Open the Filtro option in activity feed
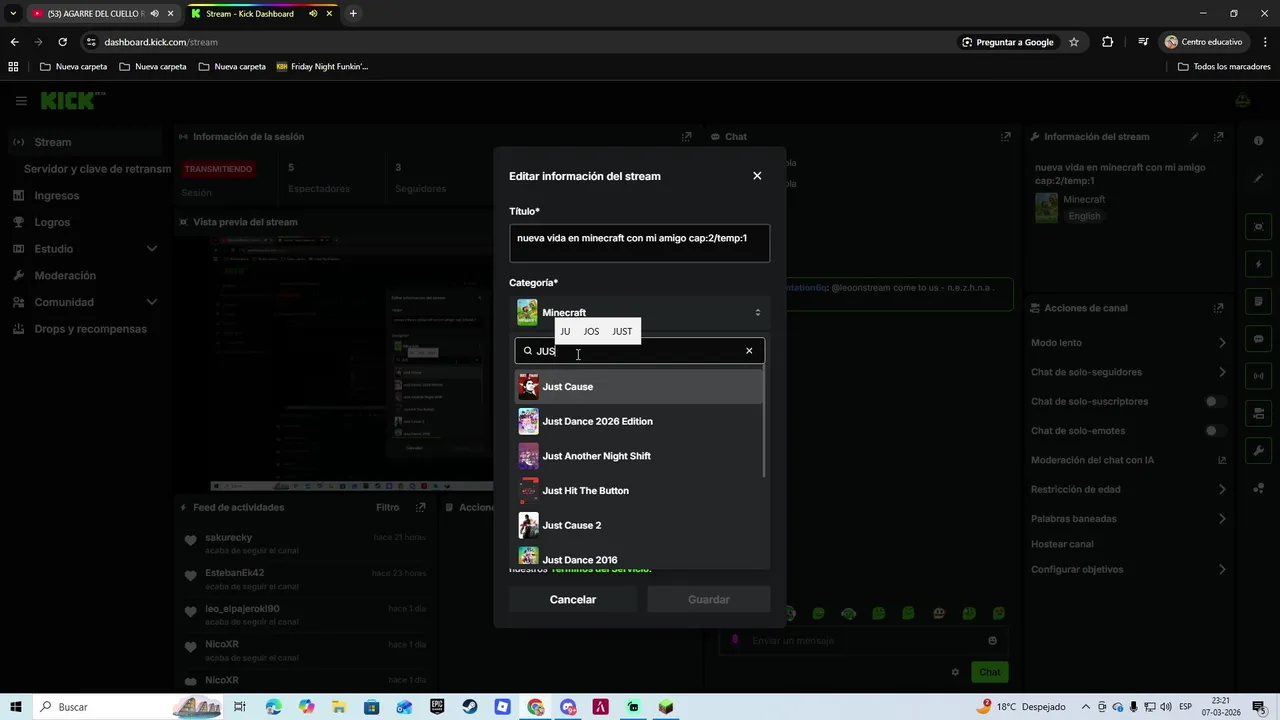This screenshot has height=720, width=1280. pos(388,508)
